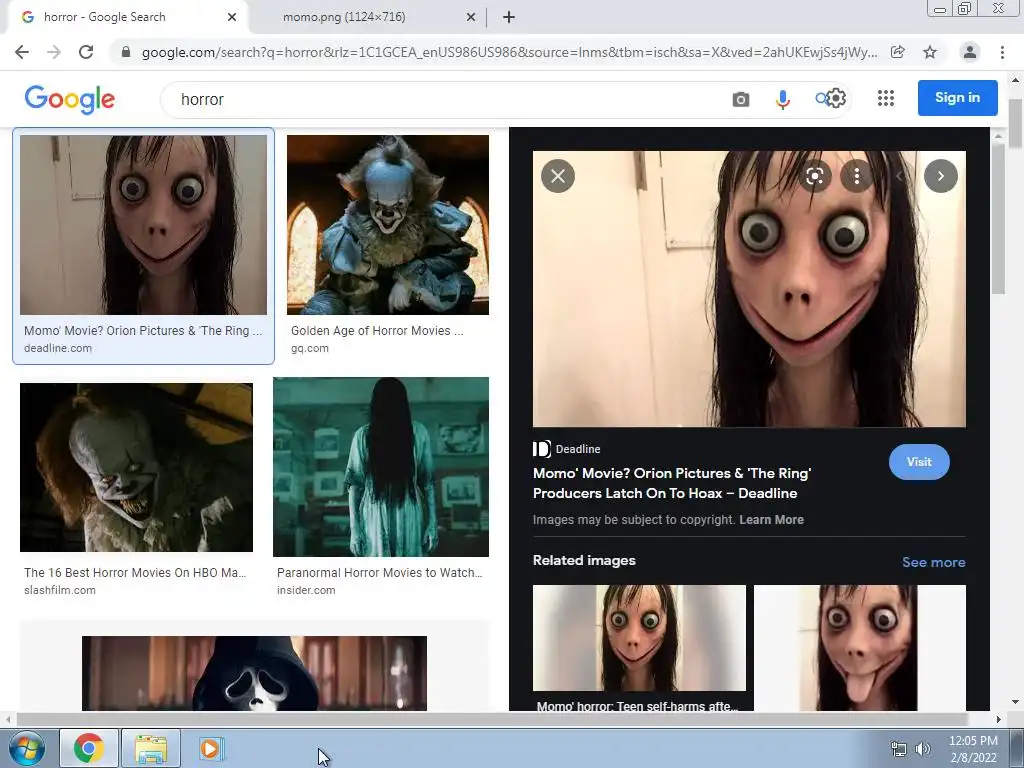
Task: Click the slashfilm.com source text
Action: [59, 590]
